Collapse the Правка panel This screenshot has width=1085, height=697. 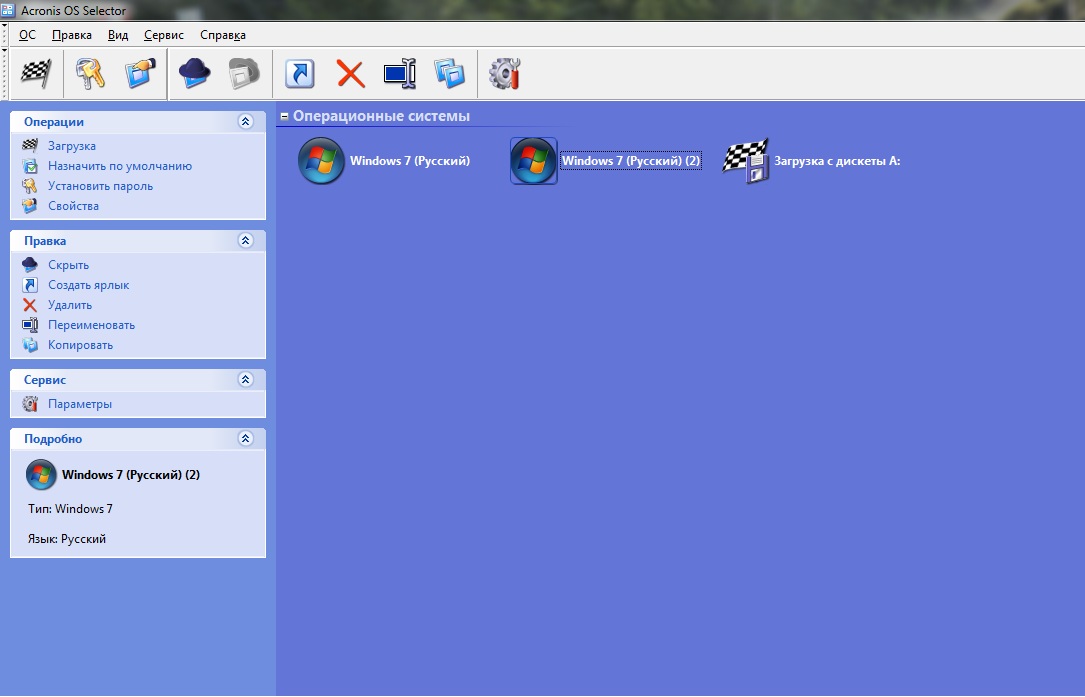pyautogui.click(x=245, y=241)
